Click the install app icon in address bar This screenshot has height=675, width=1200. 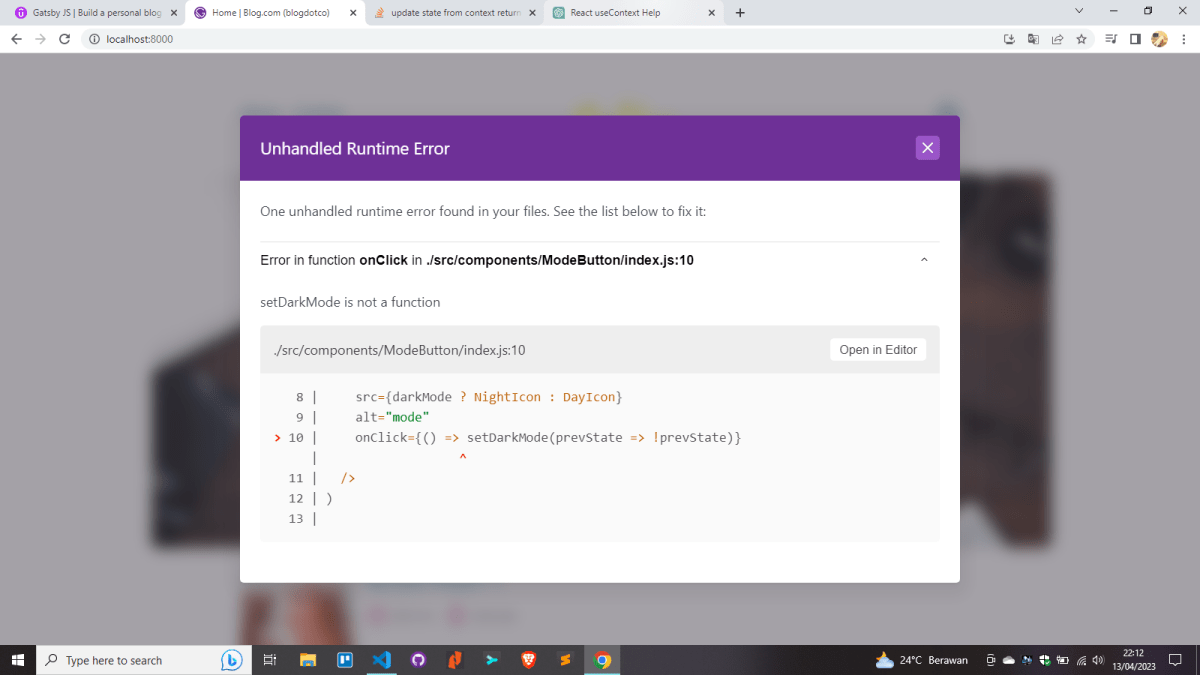[1009, 39]
